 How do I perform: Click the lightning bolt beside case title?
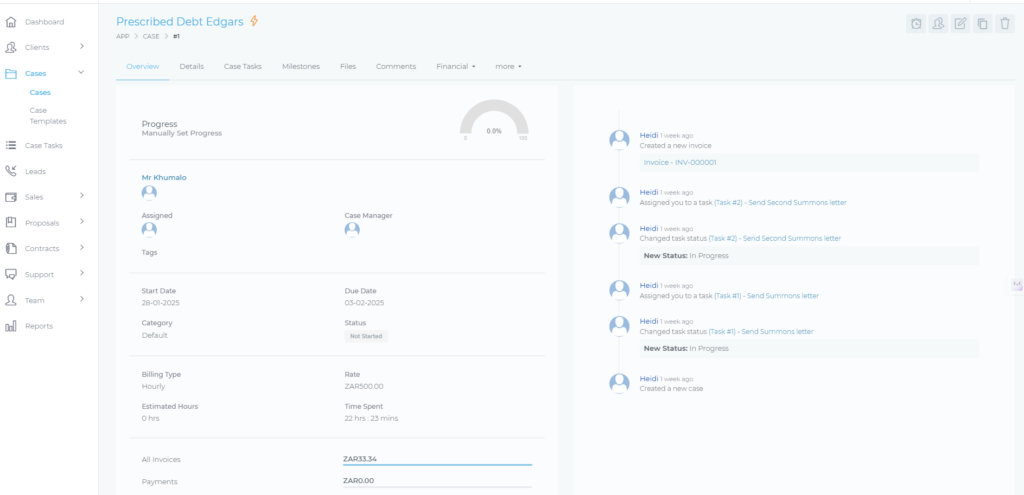tap(254, 21)
